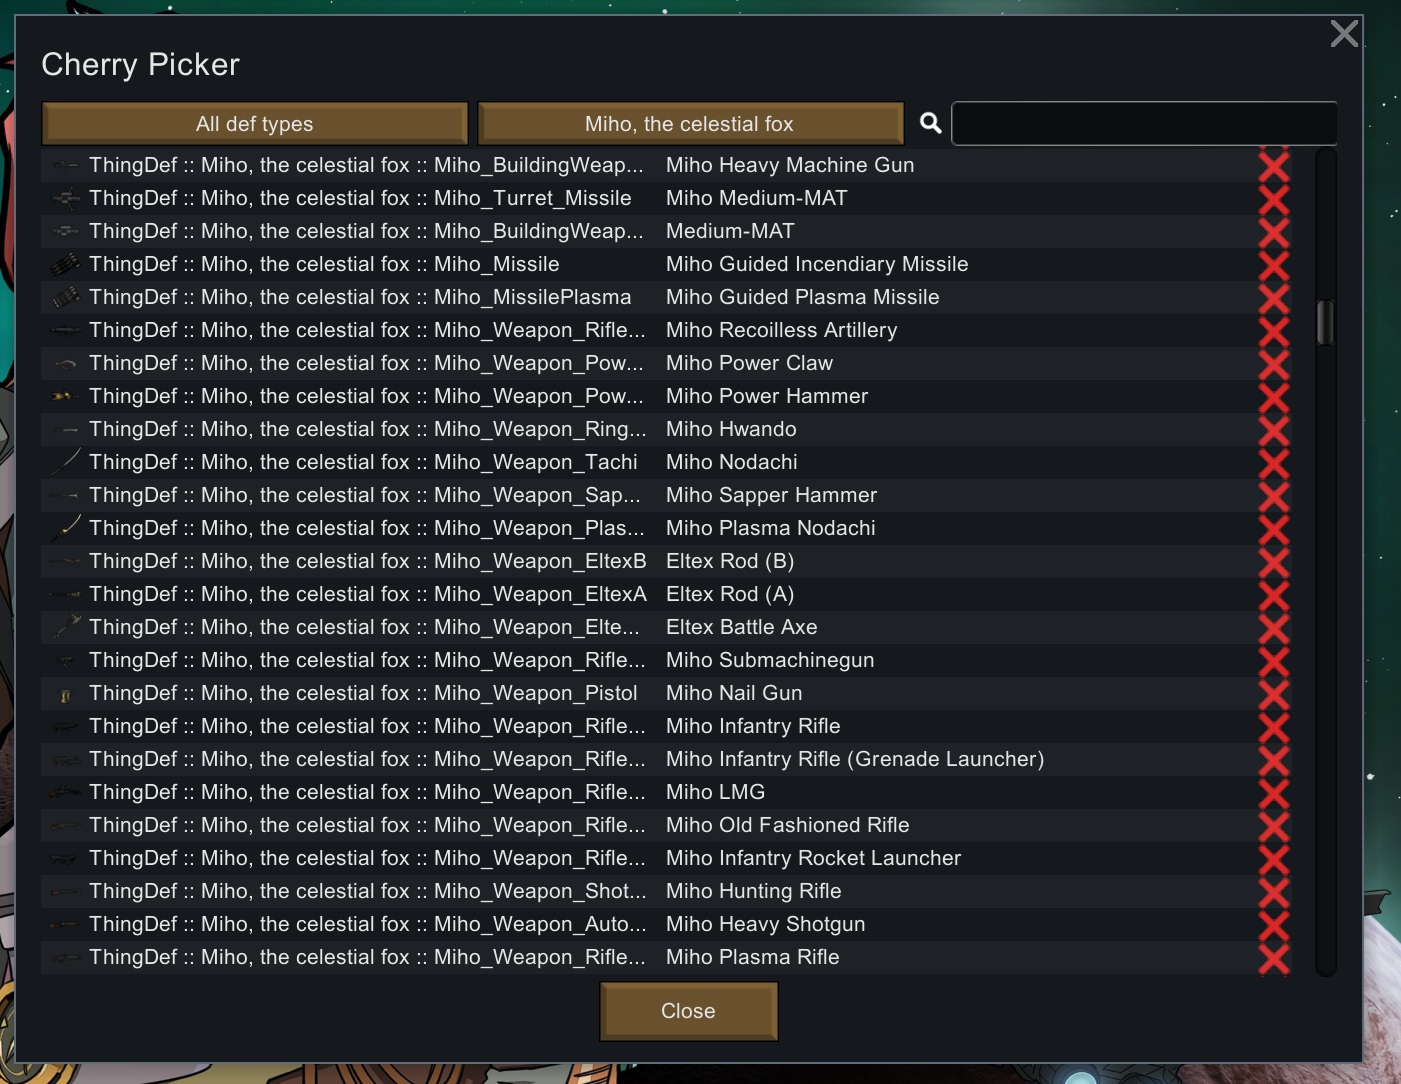
Task: Click the red X for Miho Heavy Machine Gun
Action: pos(1273,165)
